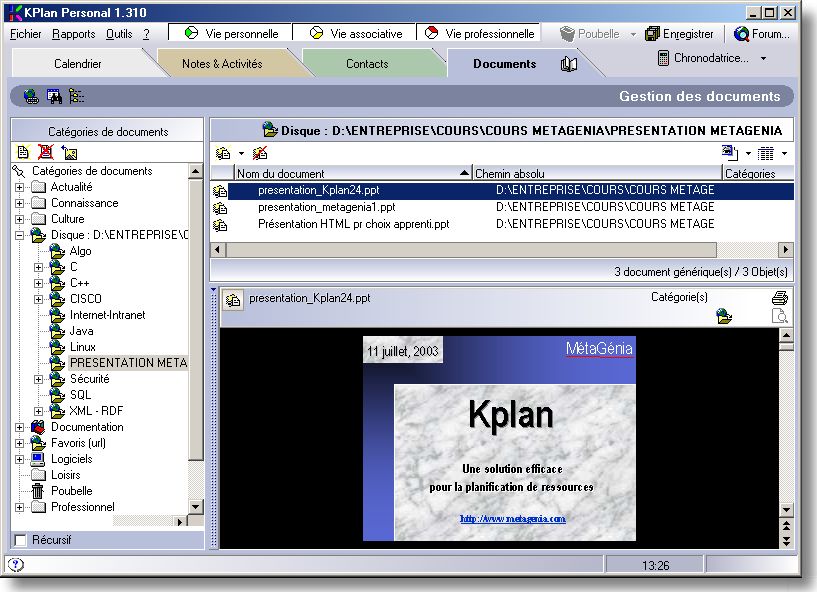Click the help icon in the status bar
The width and height of the screenshot is (817, 592).
16,564
